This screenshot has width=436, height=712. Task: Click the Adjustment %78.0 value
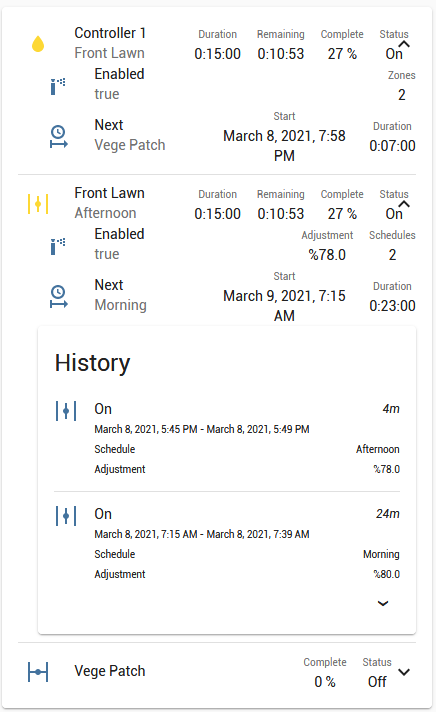coord(327,255)
